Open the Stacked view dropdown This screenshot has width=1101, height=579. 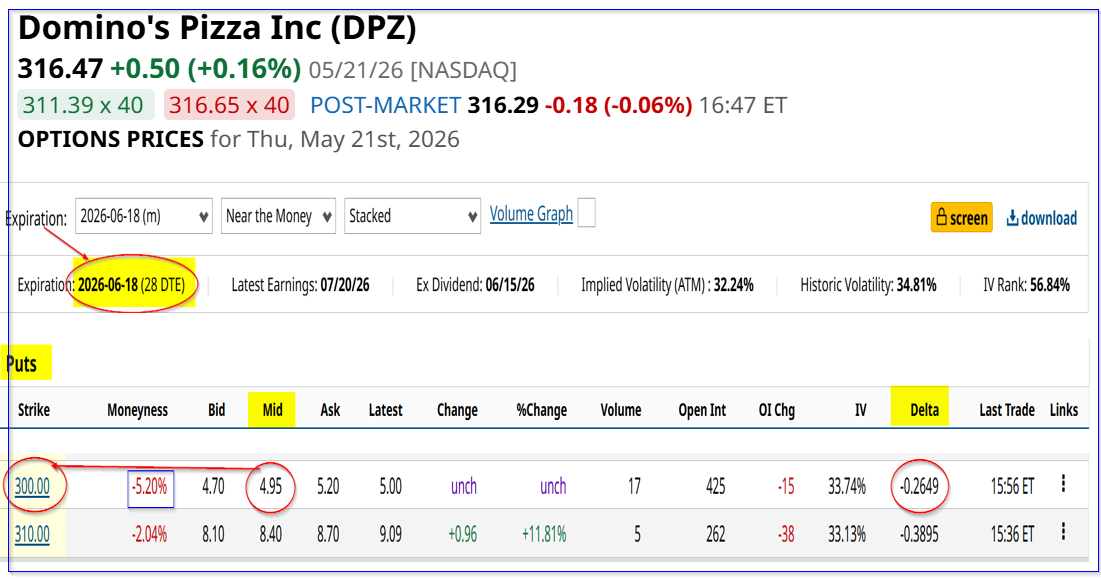coord(412,216)
